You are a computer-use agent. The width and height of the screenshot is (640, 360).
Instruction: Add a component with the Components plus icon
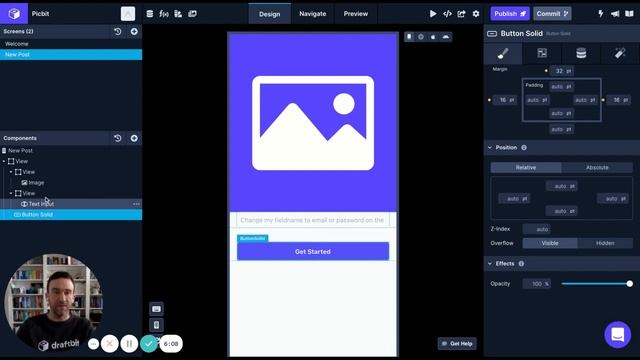(134, 138)
